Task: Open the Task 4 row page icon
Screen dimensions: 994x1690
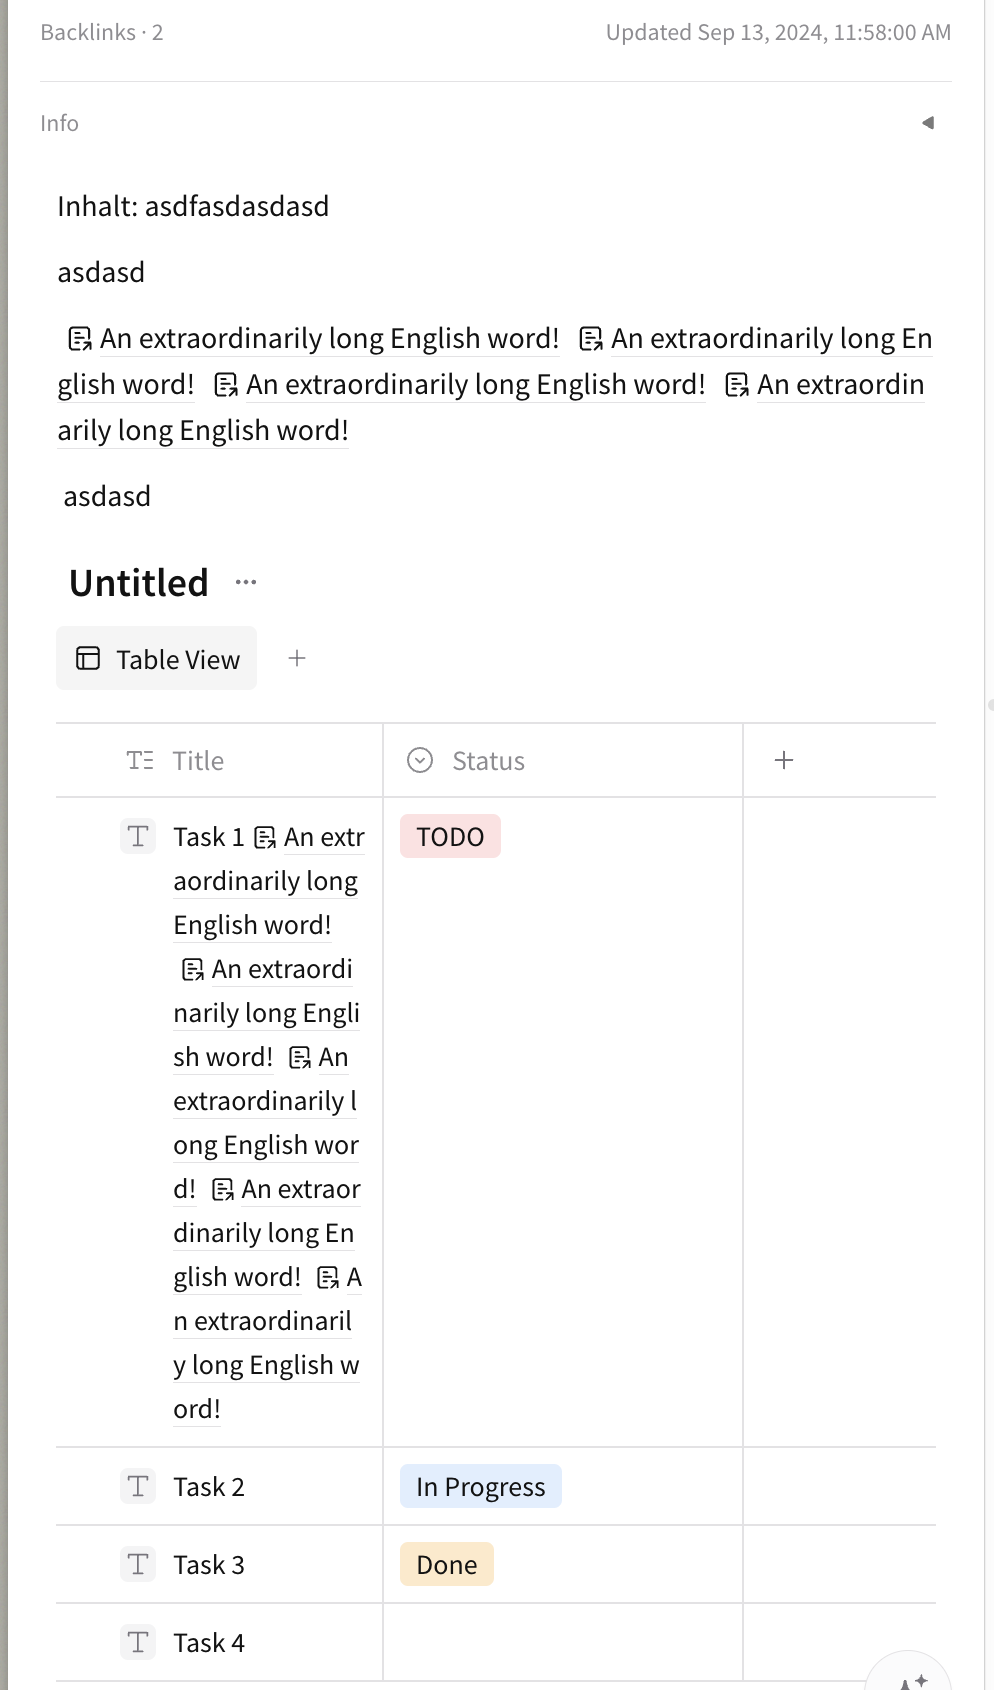Action: pos(138,1642)
